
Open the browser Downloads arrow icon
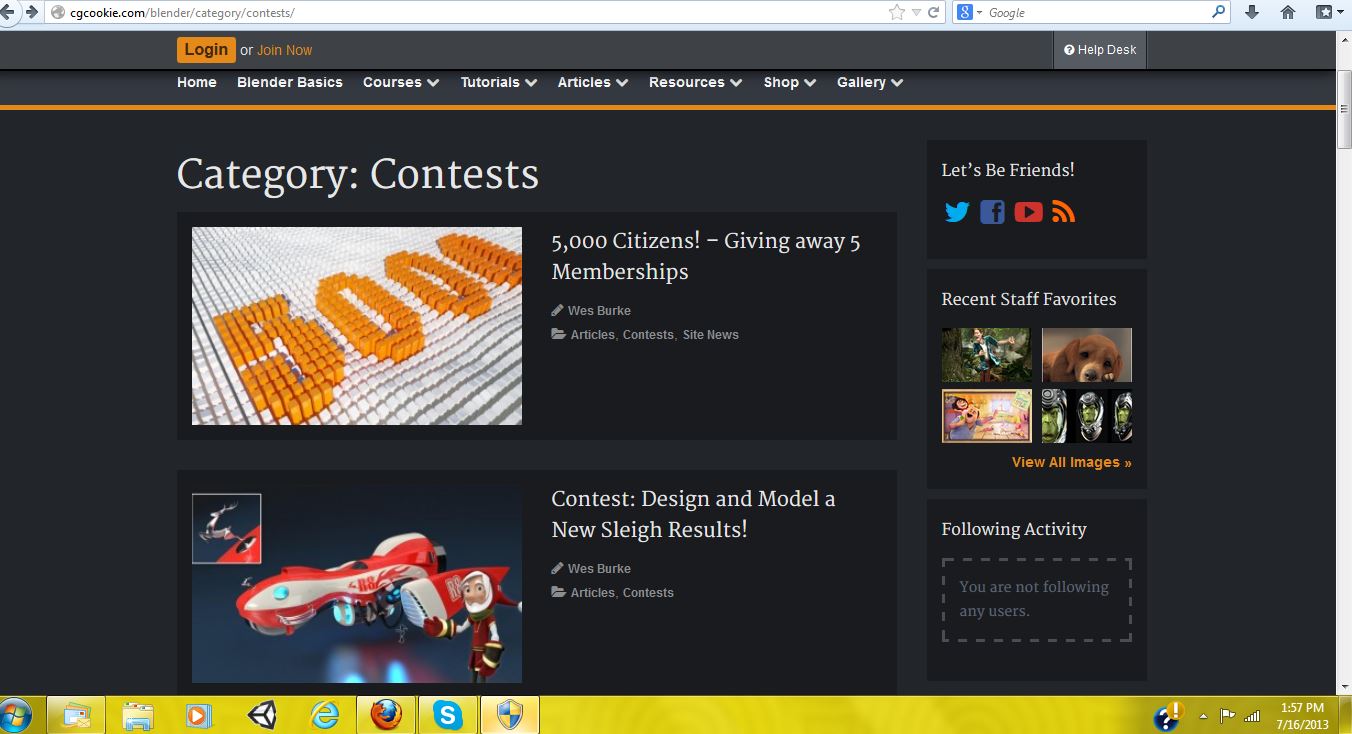click(x=1251, y=13)
